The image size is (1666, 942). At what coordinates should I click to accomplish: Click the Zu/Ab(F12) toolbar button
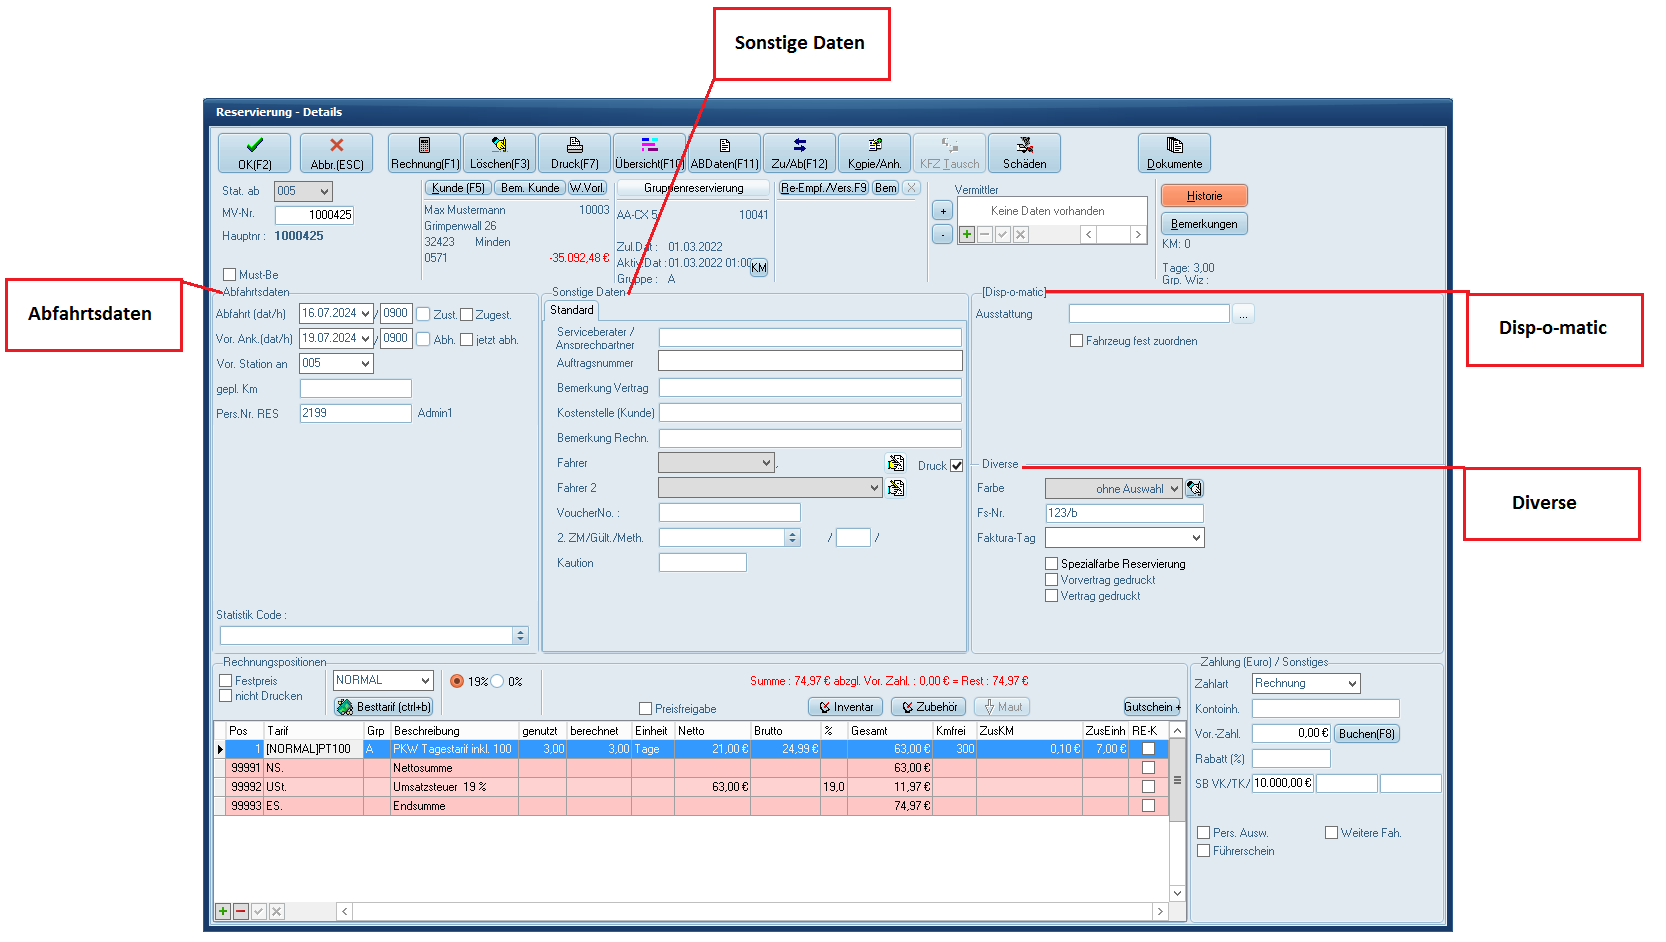[x=799, y=153]
